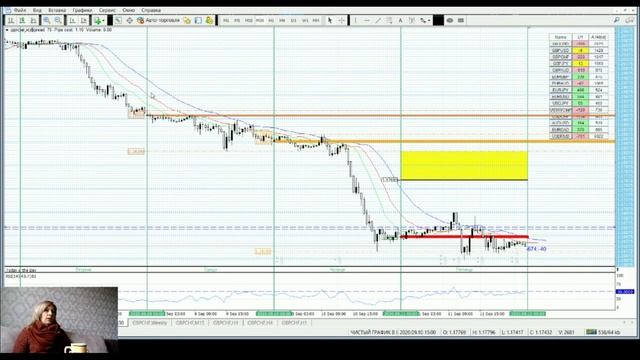Select the rectangle shape tool
This screenshot has height=360, width=640.
(x=461, y=20)
